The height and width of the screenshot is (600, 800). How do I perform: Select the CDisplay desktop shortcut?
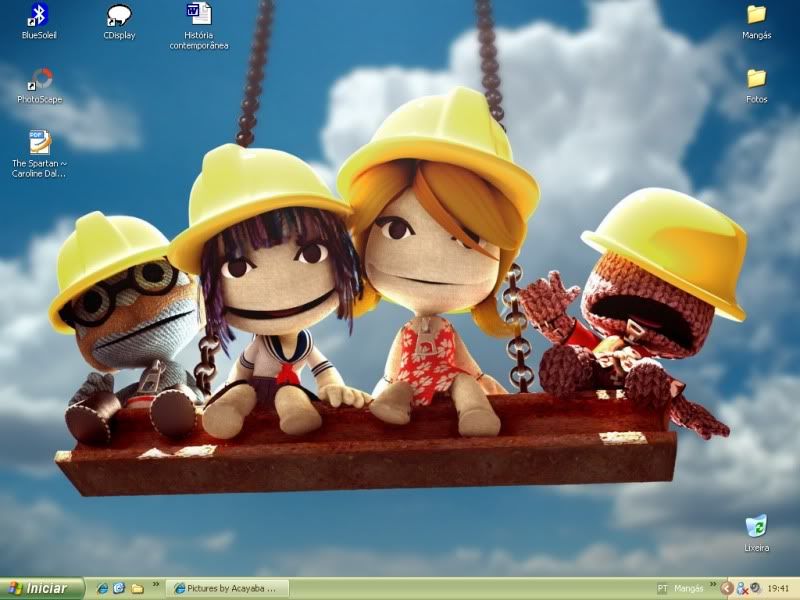click(x=119, y=20)
